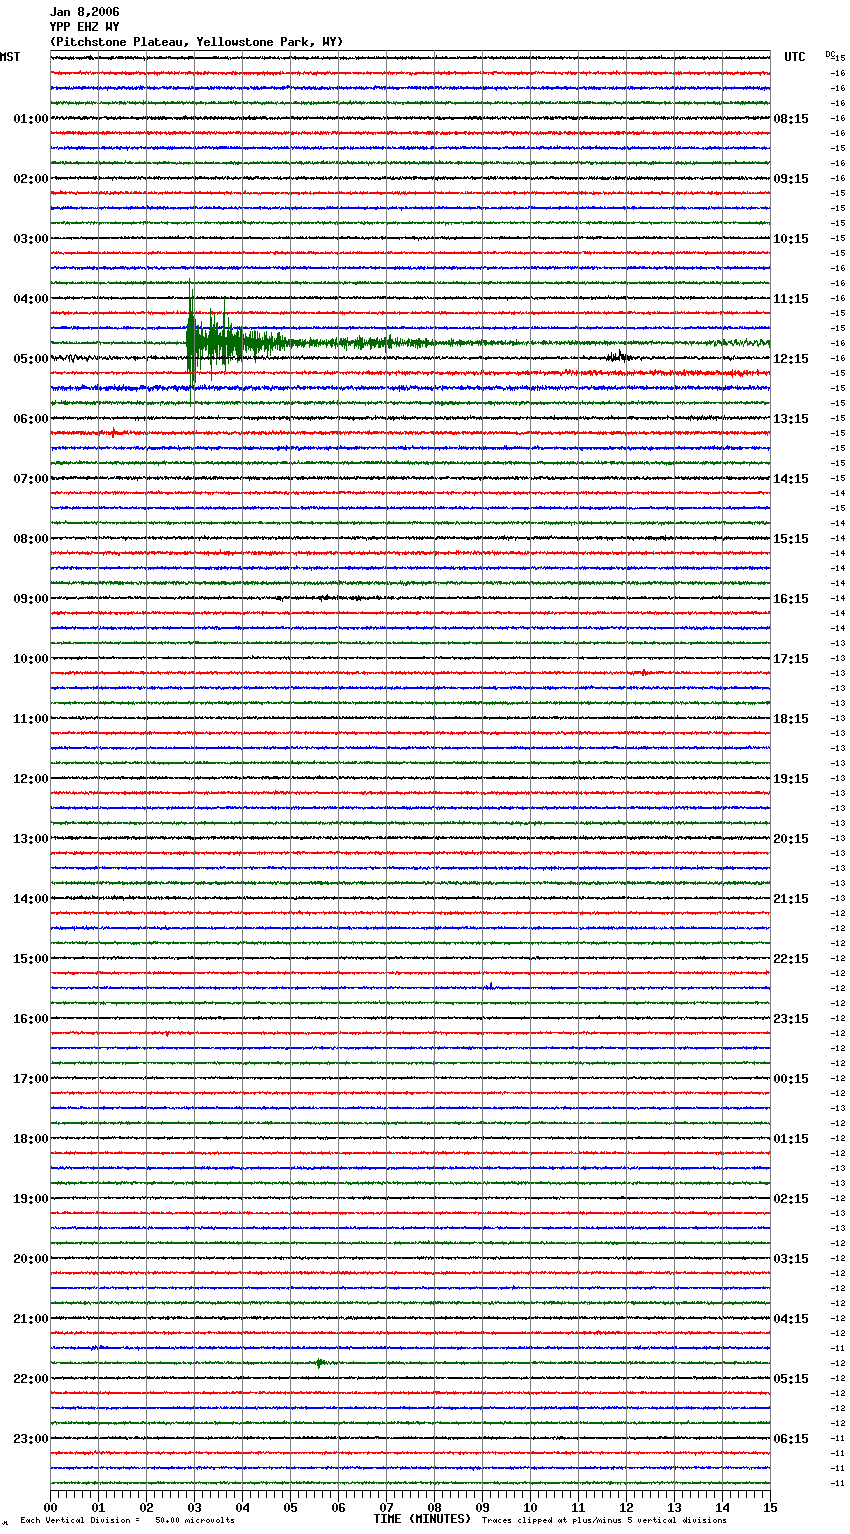This screenshot has height=1534, width=850.
Task: Select the 23:00 MST hour label
Action: pos(31,1439)
